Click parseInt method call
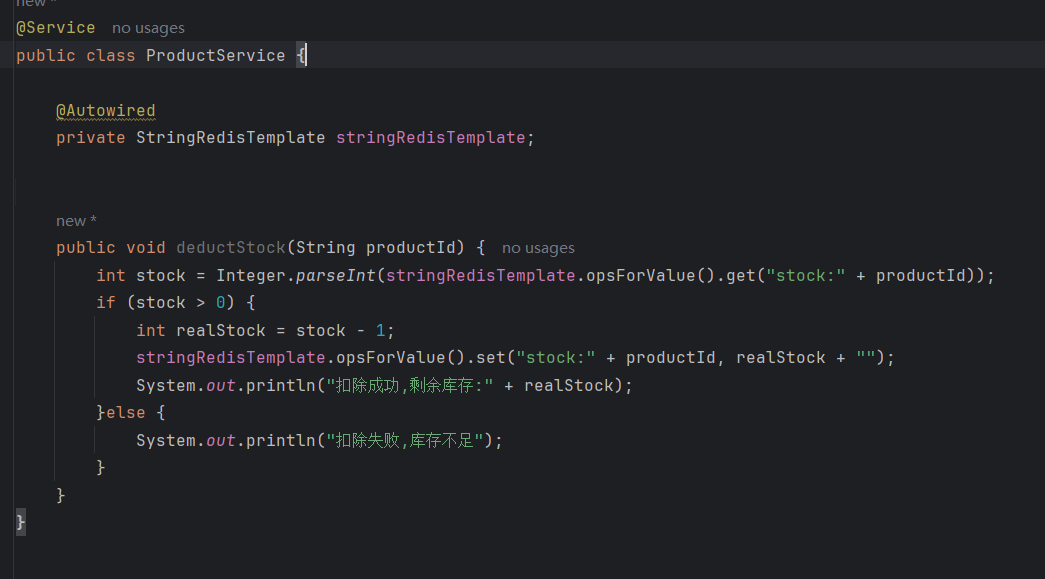The height and width of the screenshot is (579, 1045). tap(336, 276)
